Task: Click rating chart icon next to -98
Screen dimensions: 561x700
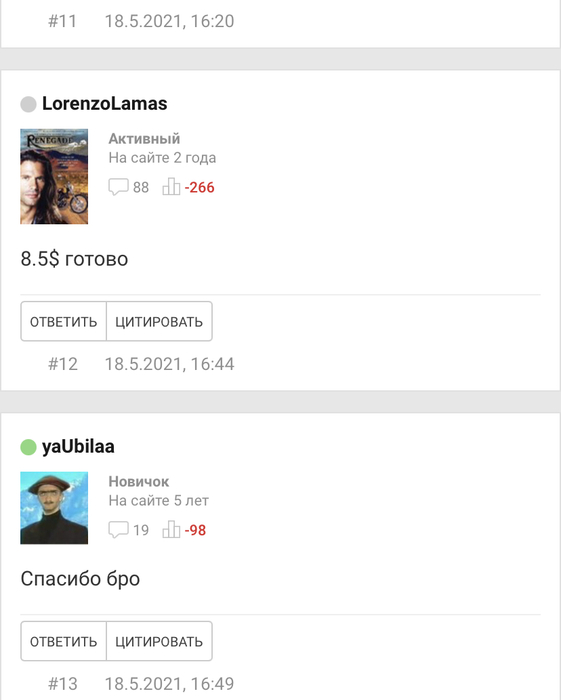Action: click(x=171, y=529)
